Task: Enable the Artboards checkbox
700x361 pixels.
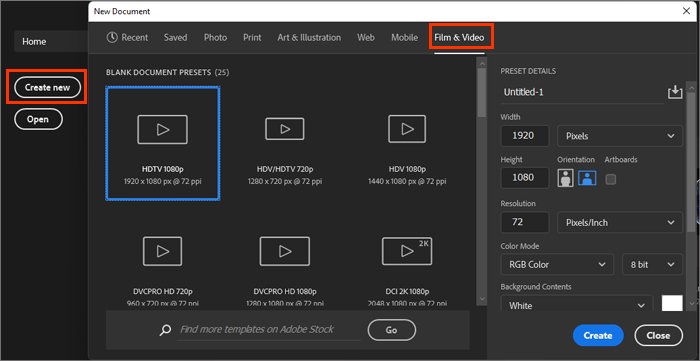Action: [x=610, y=179]
